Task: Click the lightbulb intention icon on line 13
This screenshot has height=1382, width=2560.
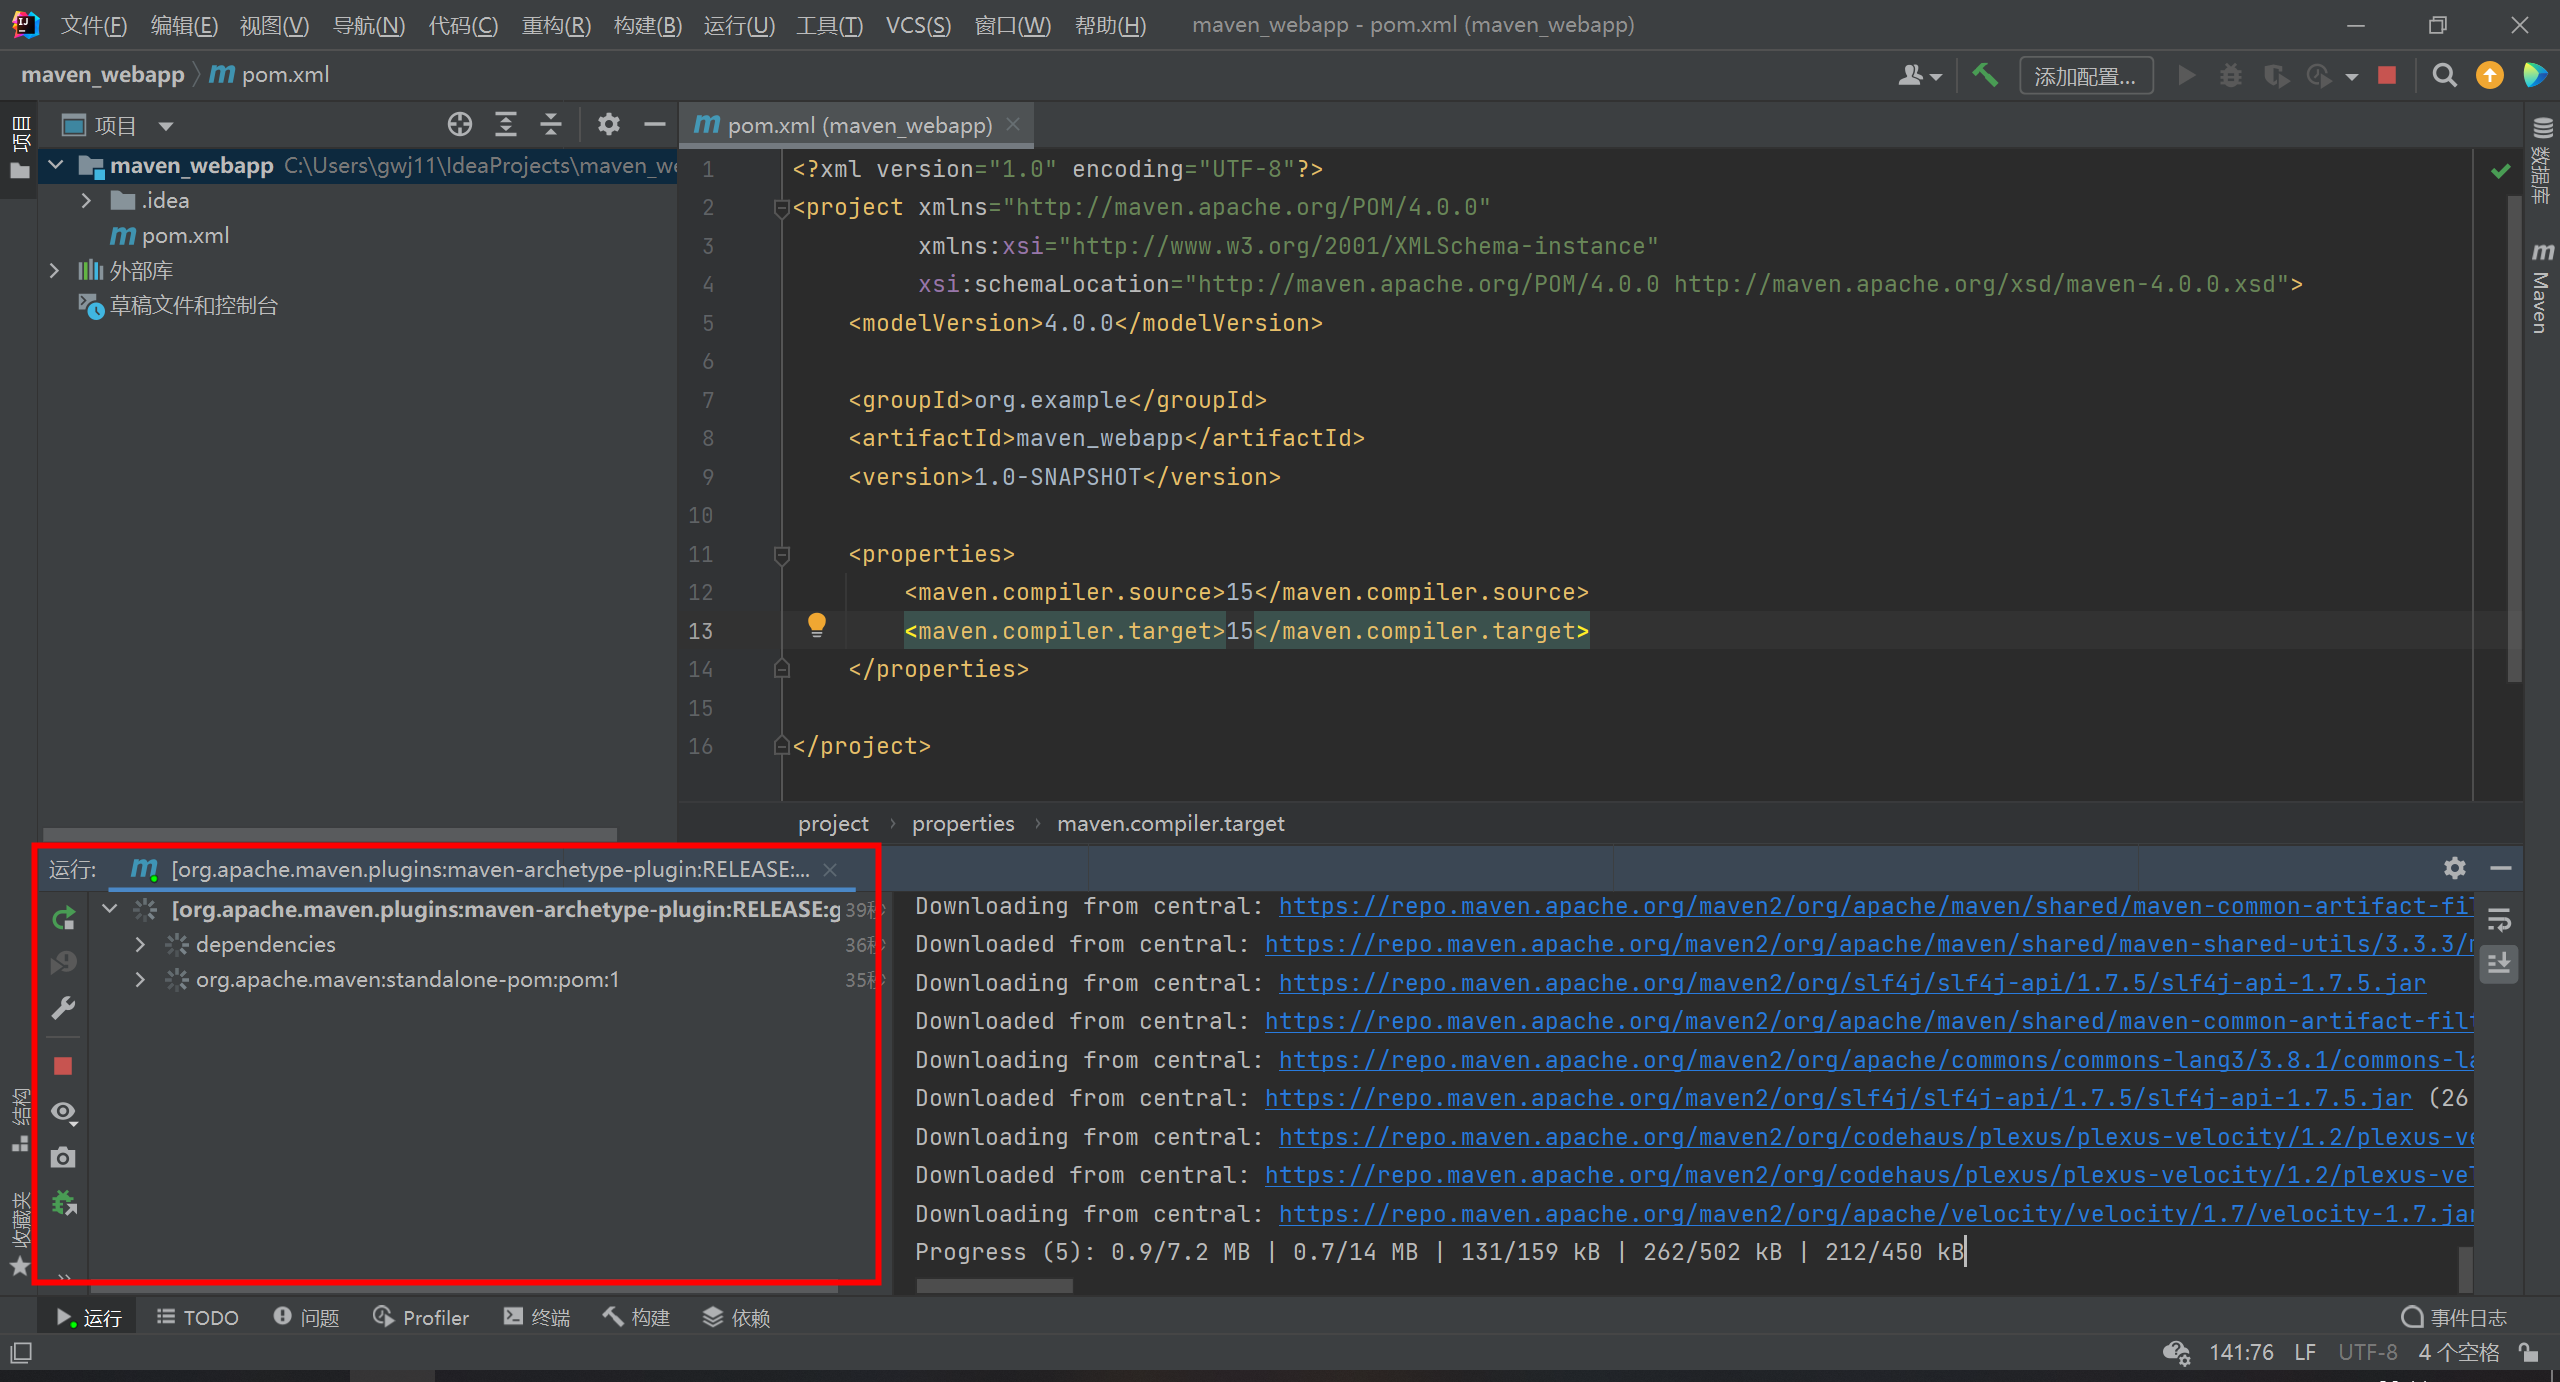Action: (x=816, y=625)
